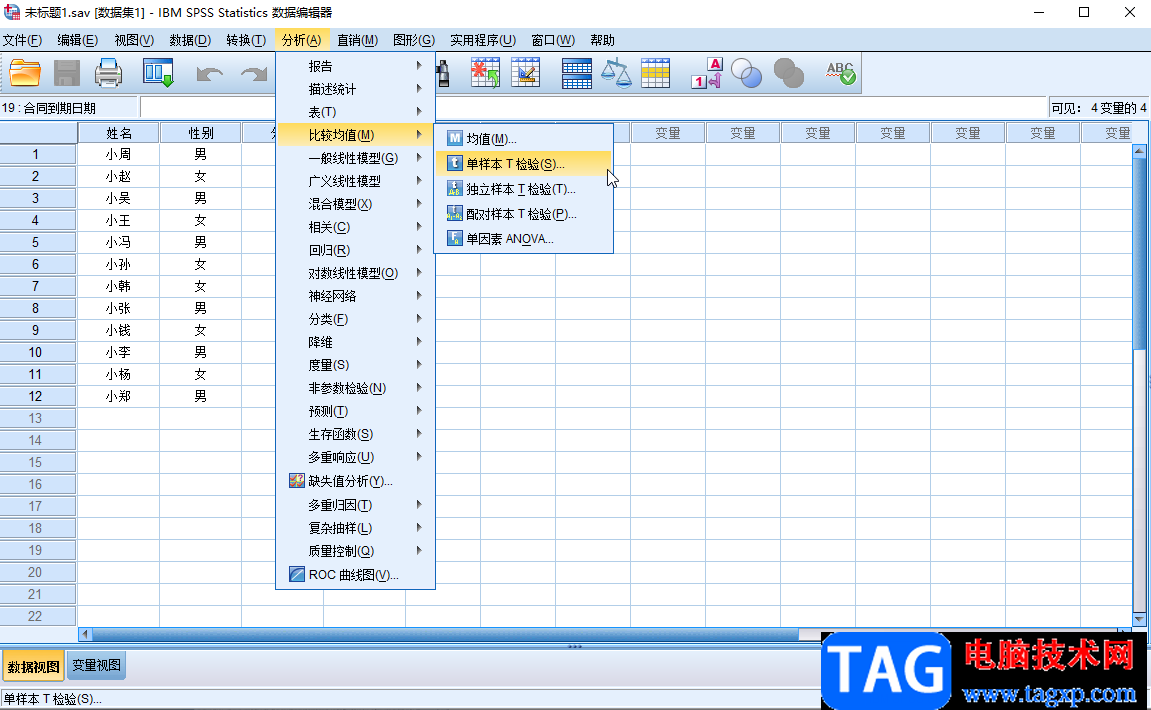Click the Undo arrow icon
The width and height of the screenshot is (1151, 710).
coord(209,73)
